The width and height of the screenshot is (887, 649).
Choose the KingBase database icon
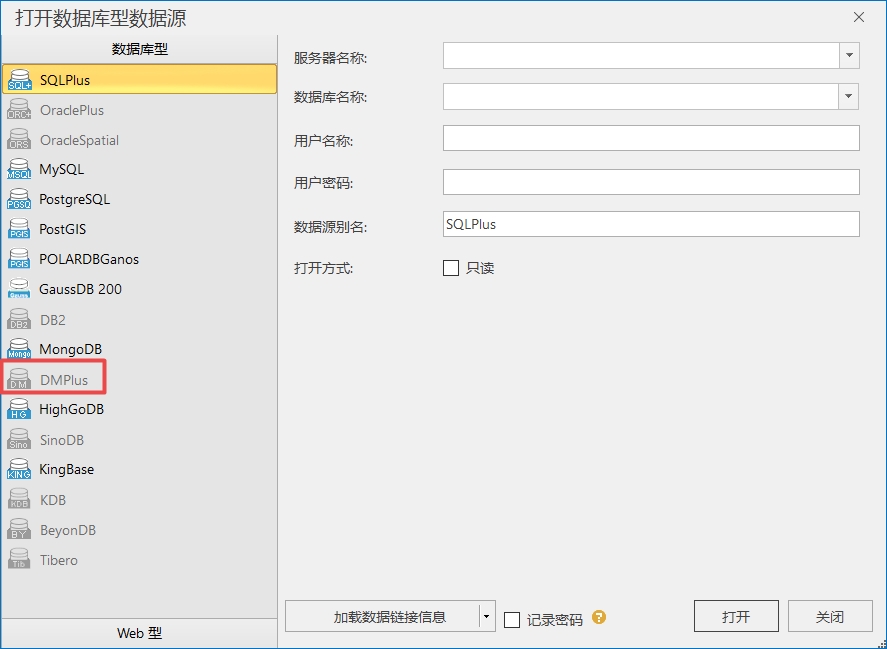(x=19, y=469)
